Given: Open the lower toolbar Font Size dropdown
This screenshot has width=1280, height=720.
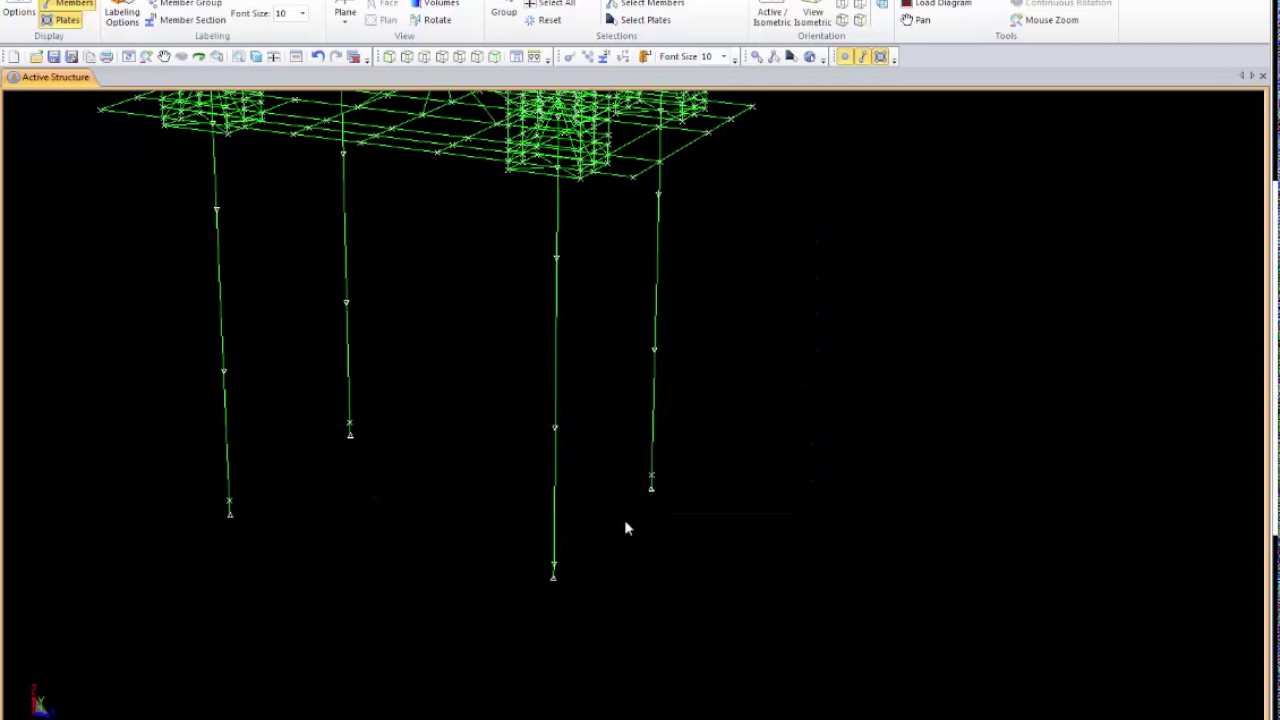Looking at the screenshot, I should (x=724, y=57).
